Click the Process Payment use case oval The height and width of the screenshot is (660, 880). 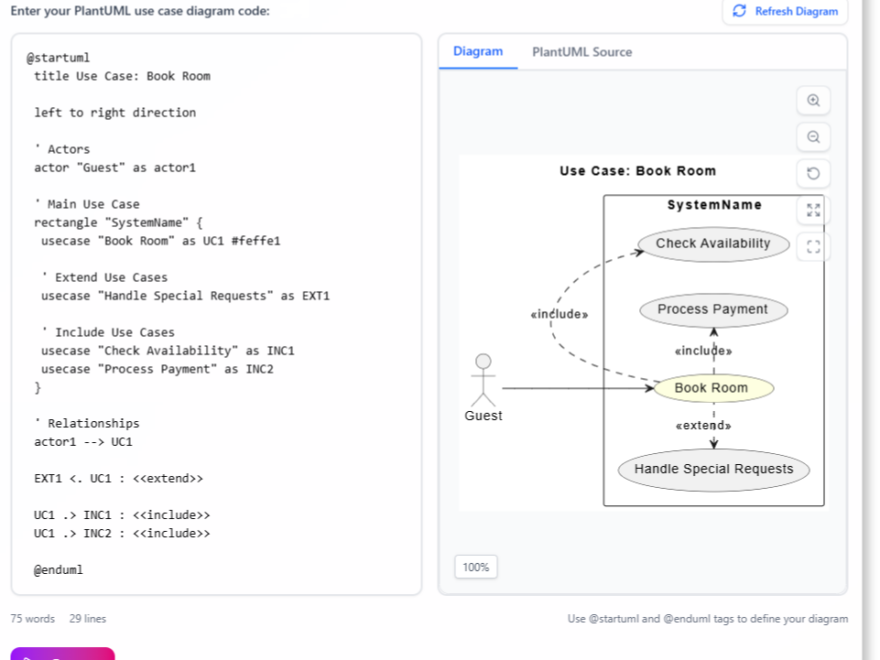[x=713, y=309]
